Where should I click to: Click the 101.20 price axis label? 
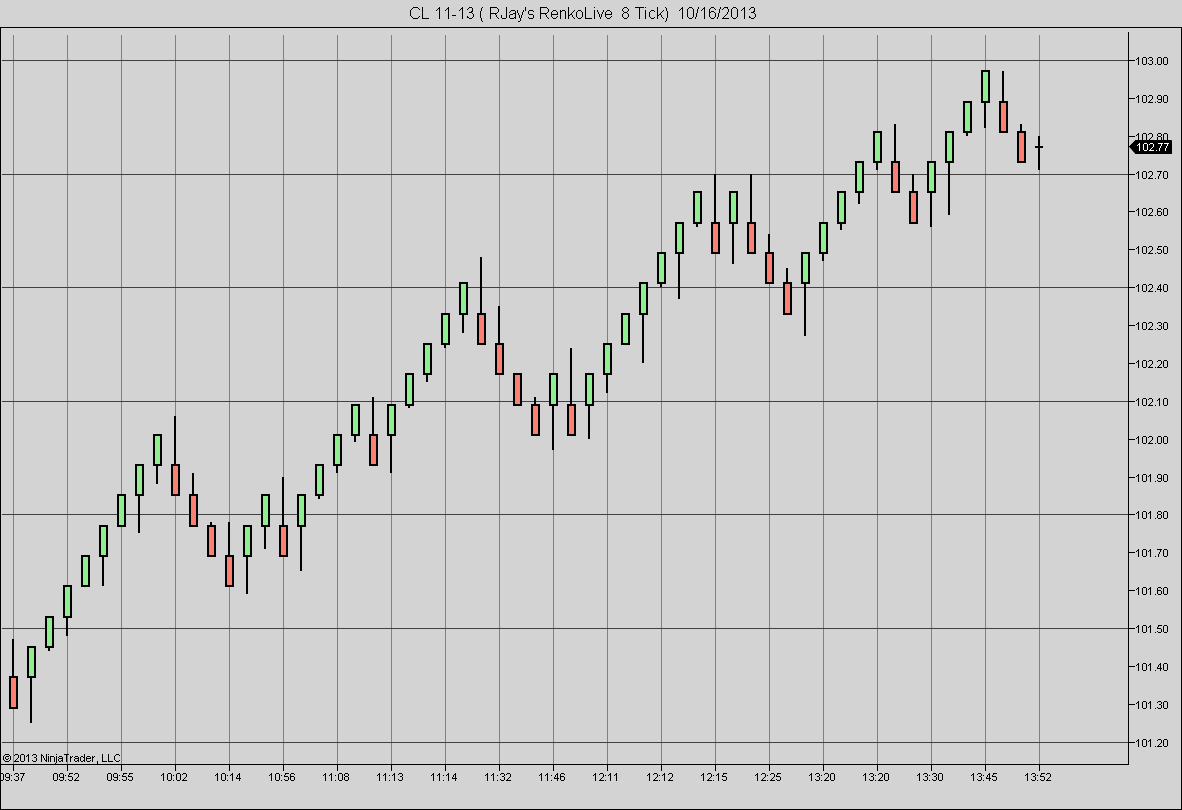pos(1152,743)
